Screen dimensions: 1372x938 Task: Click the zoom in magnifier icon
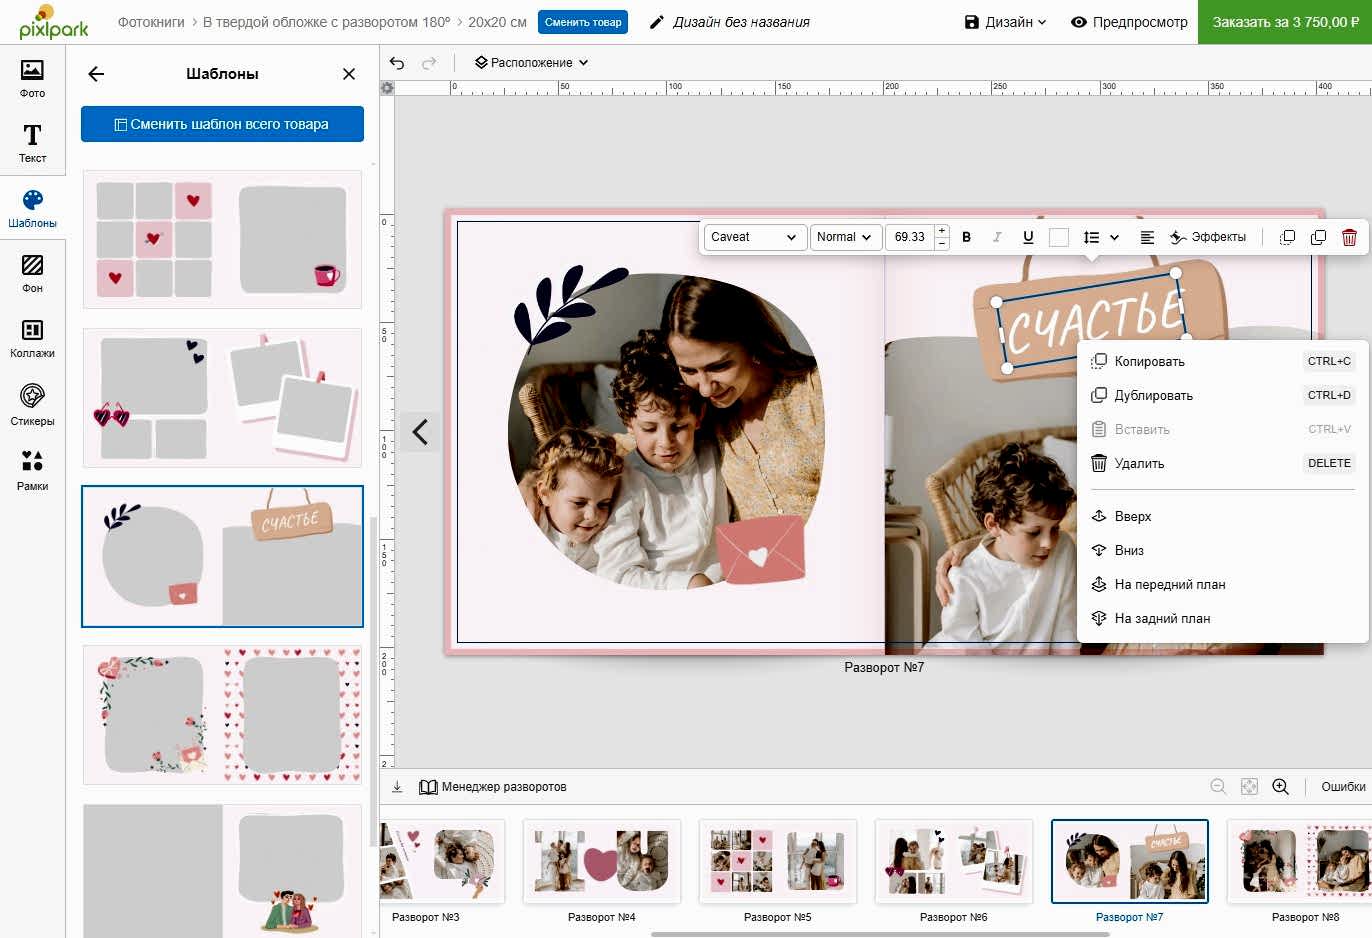point(1280,787)
